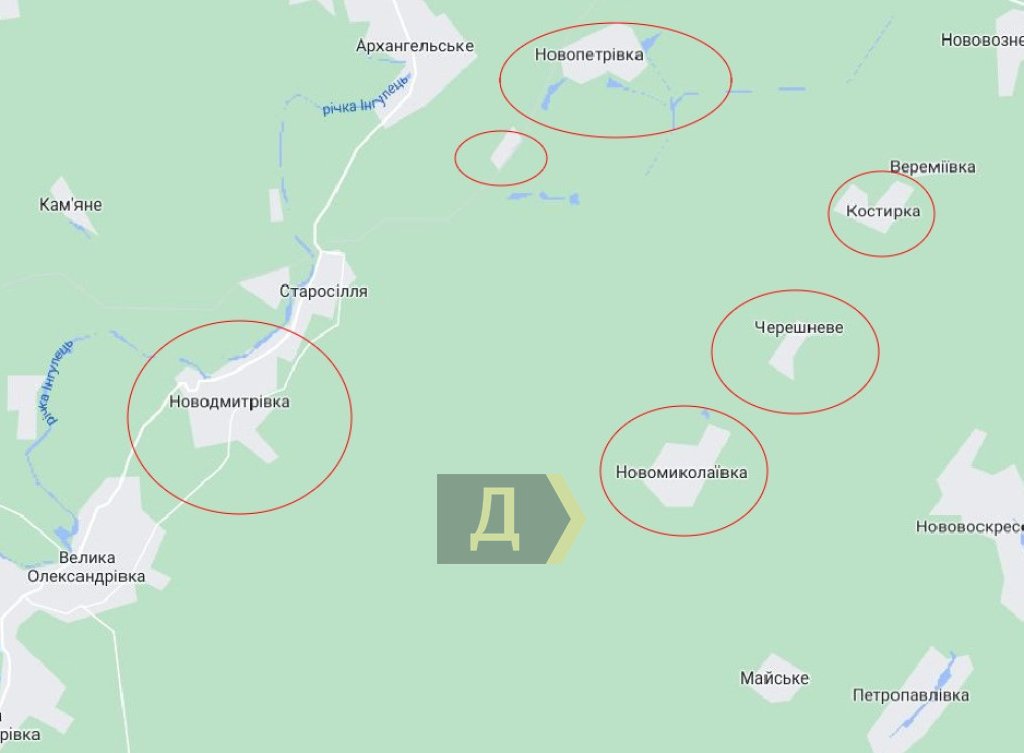Click the Майське village label

[774, 678]
